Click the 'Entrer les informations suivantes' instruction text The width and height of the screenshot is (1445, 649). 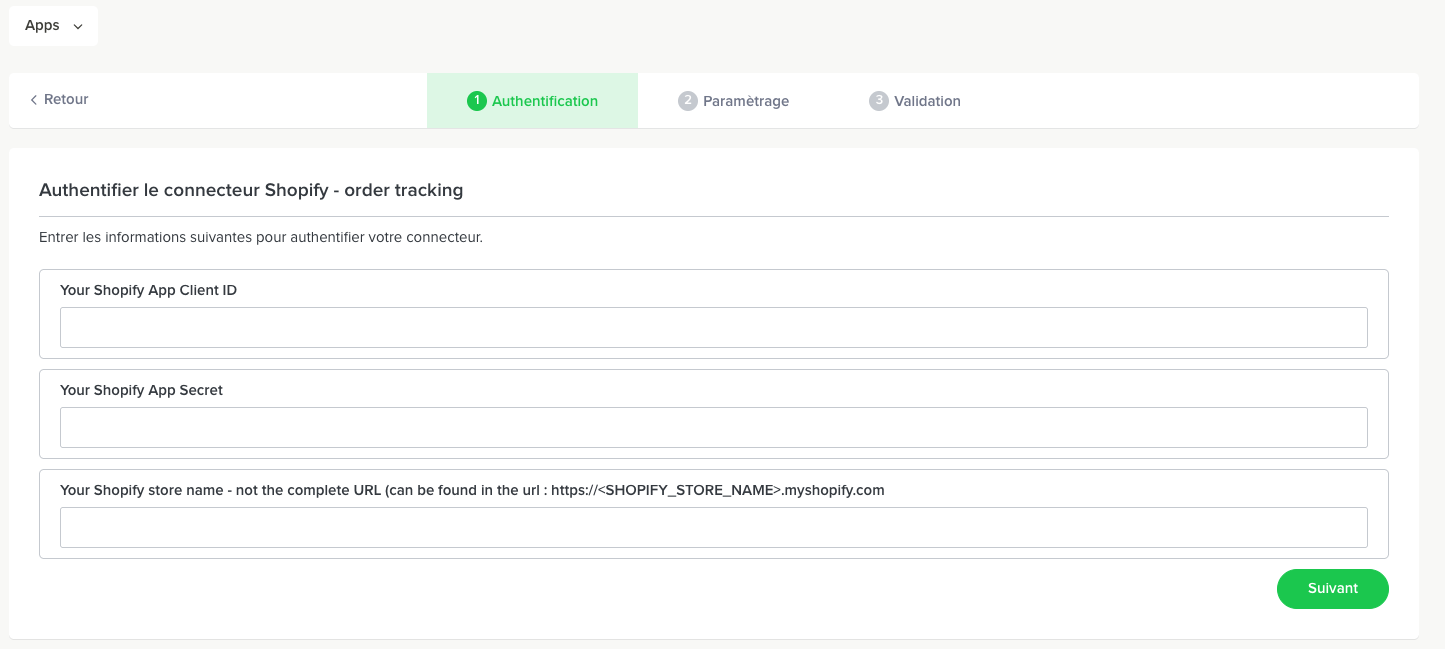tap(260, 238)
